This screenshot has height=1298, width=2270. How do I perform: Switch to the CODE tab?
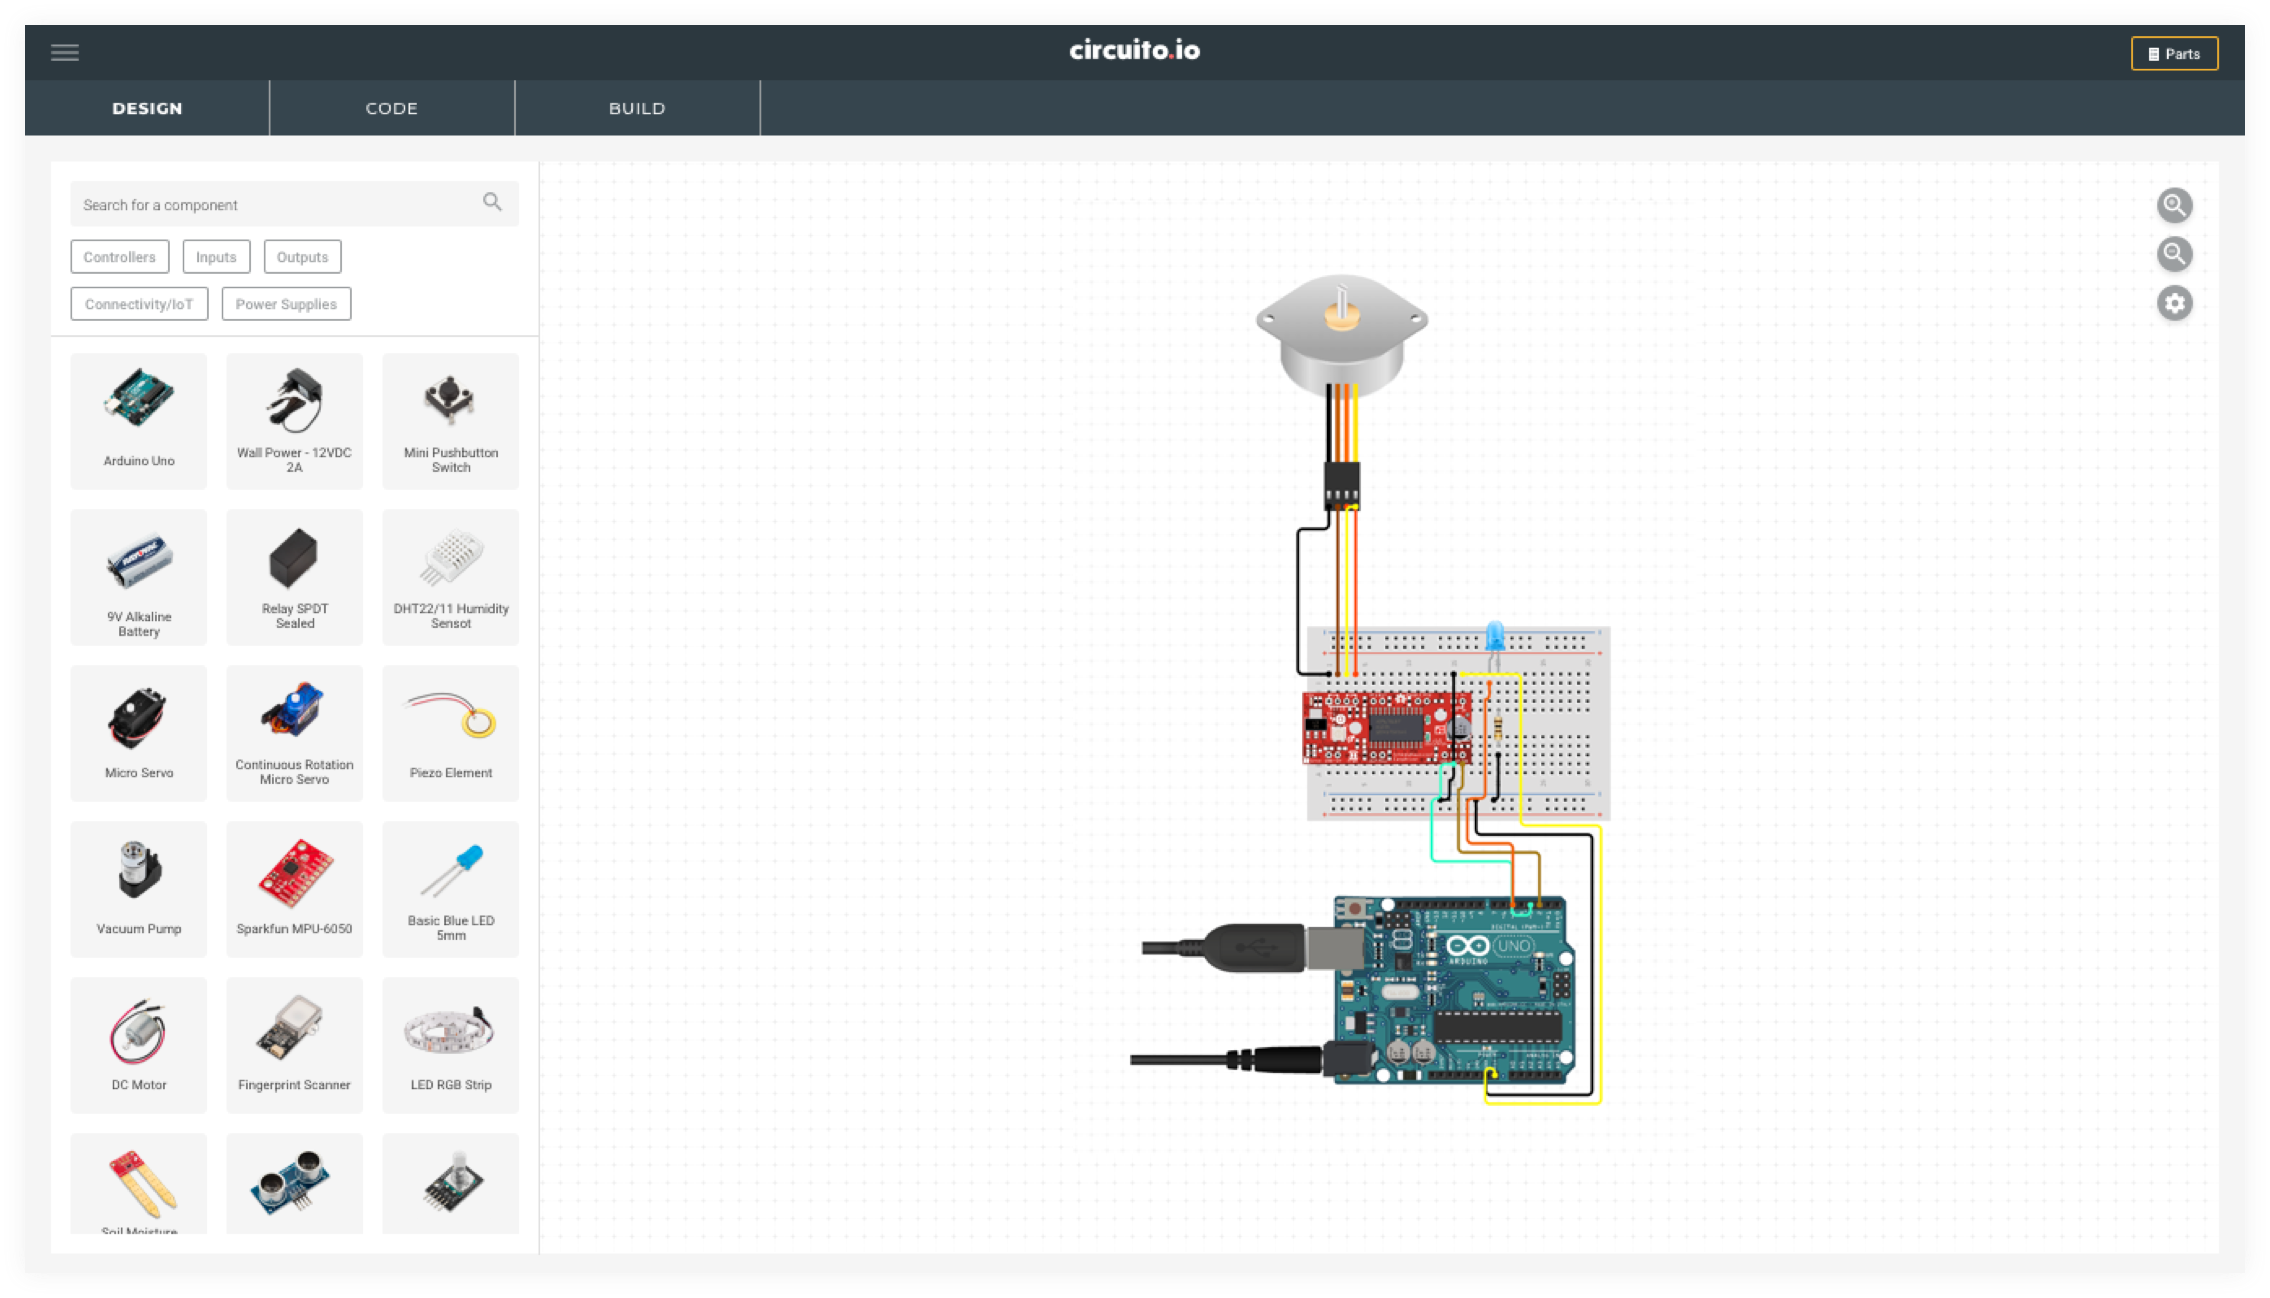(392, 108)
